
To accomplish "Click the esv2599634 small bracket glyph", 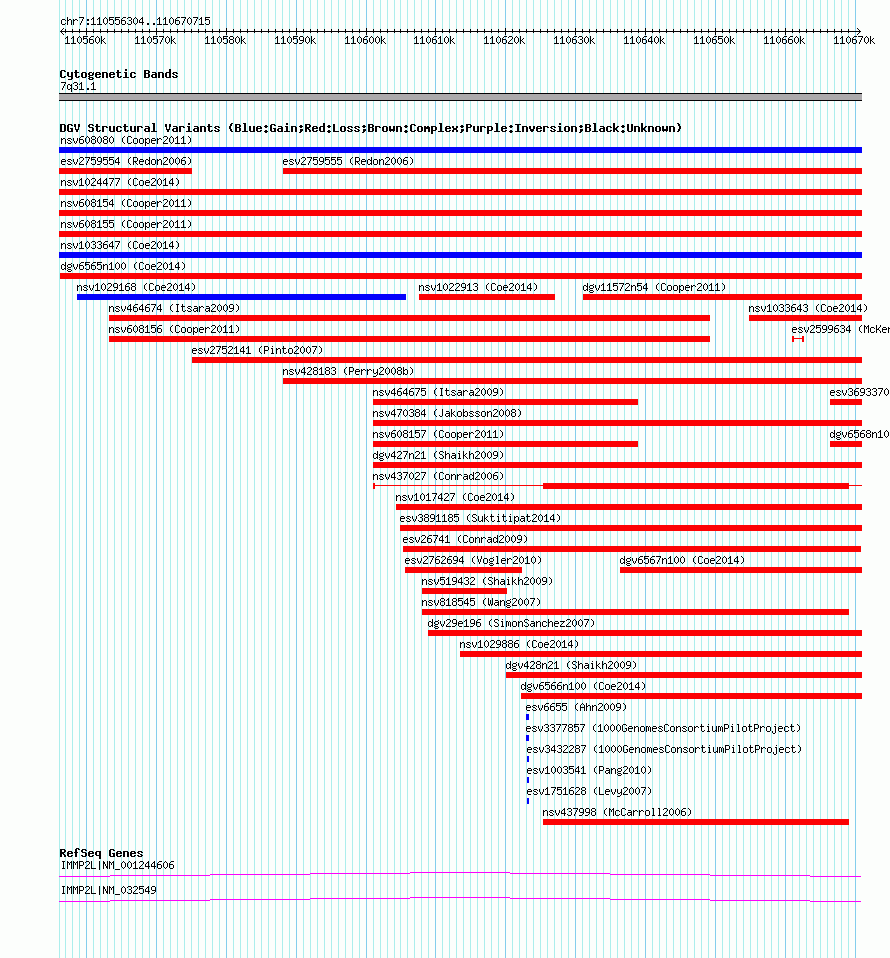I will pos(798,339).
